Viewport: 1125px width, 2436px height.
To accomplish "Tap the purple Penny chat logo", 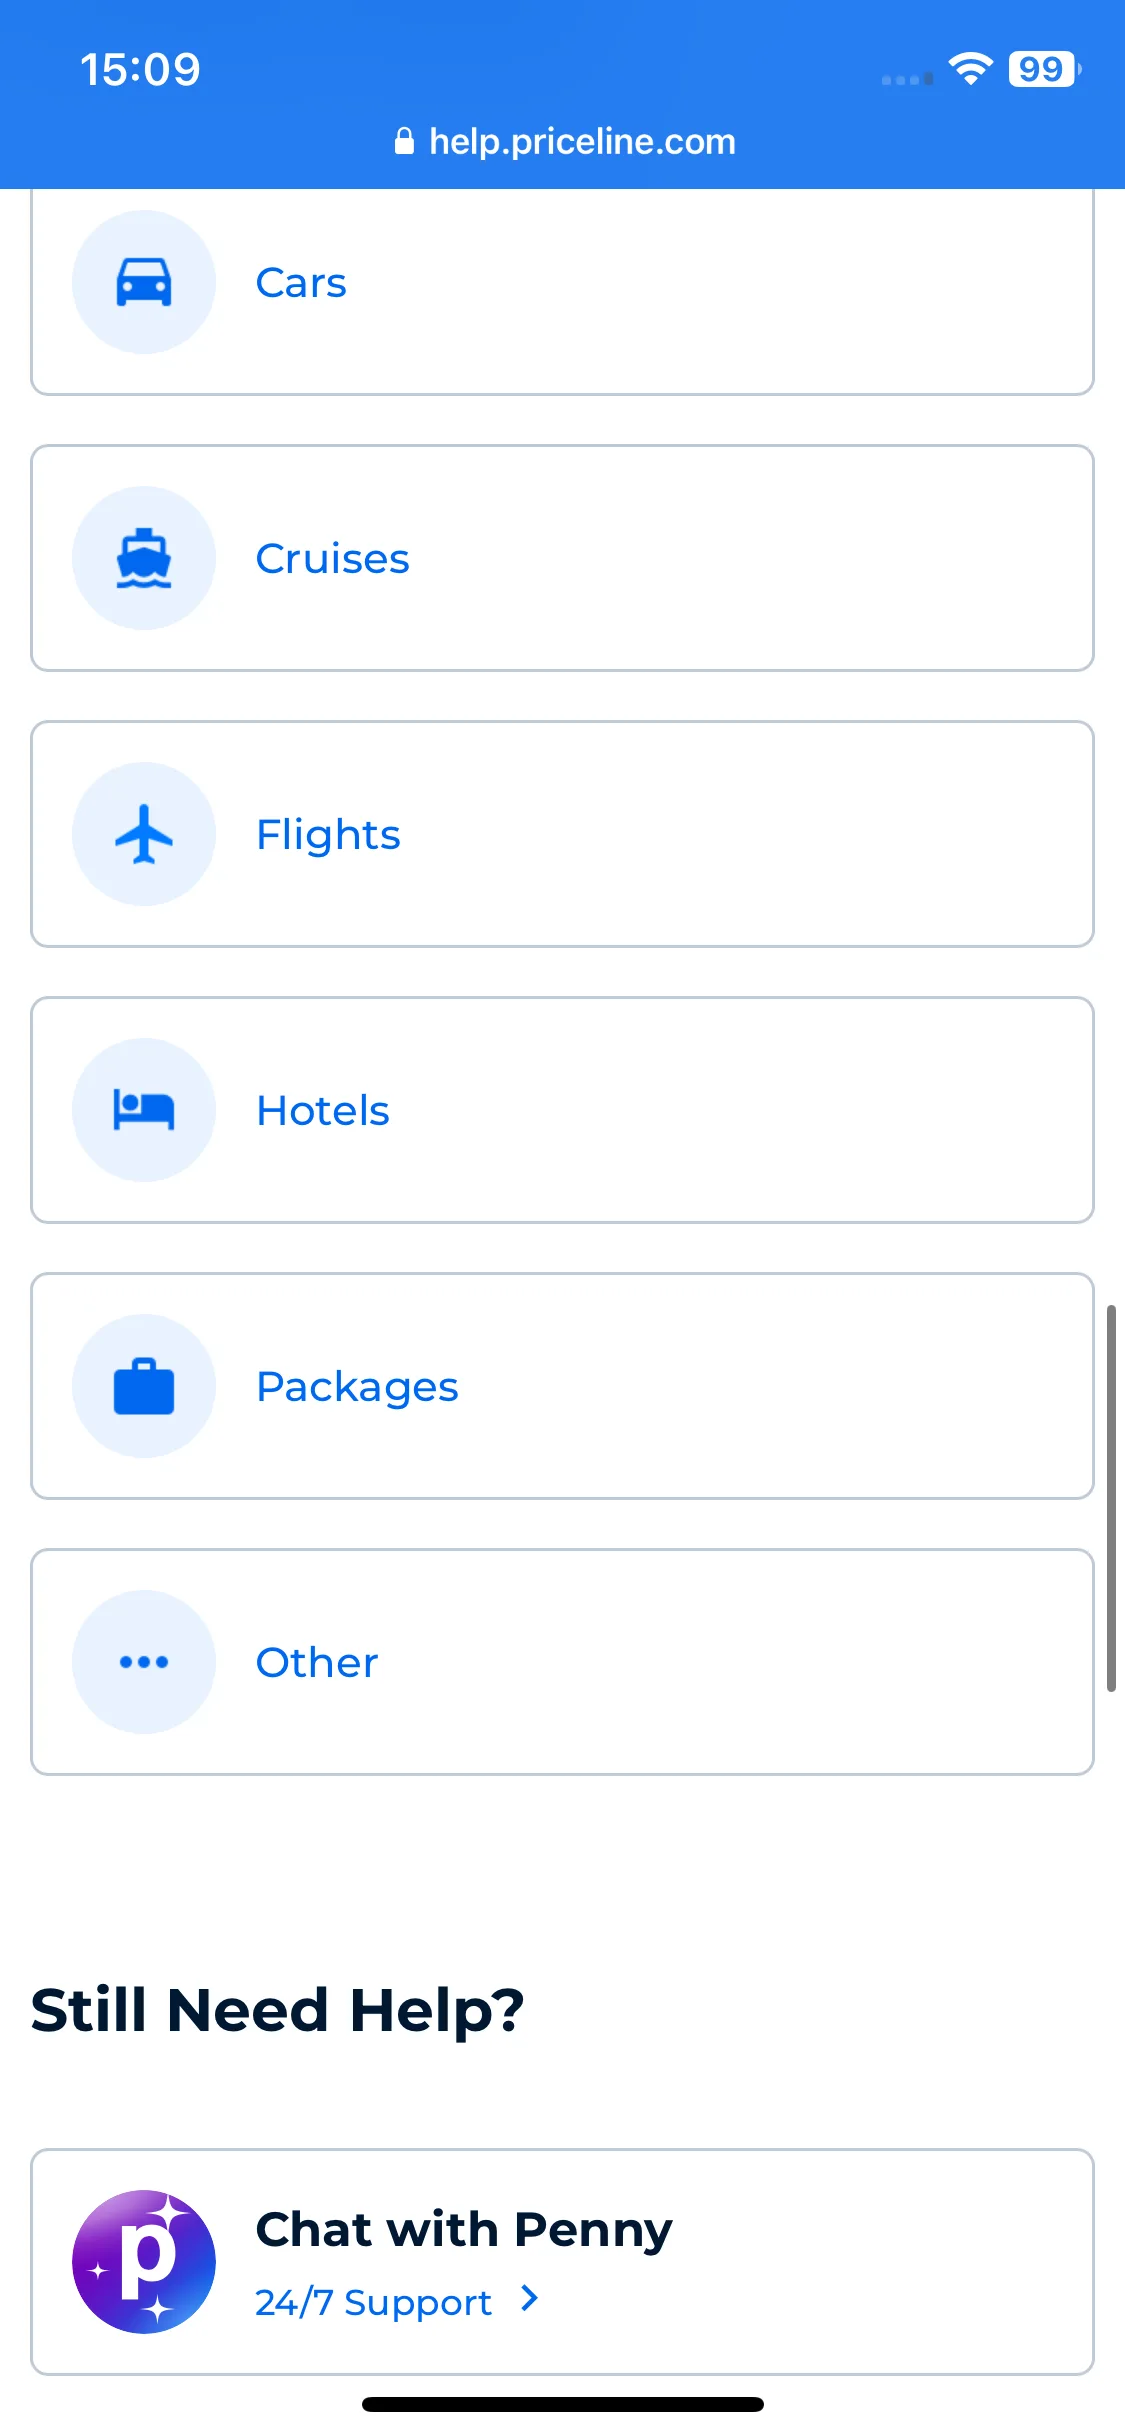I will point(144,2262).
